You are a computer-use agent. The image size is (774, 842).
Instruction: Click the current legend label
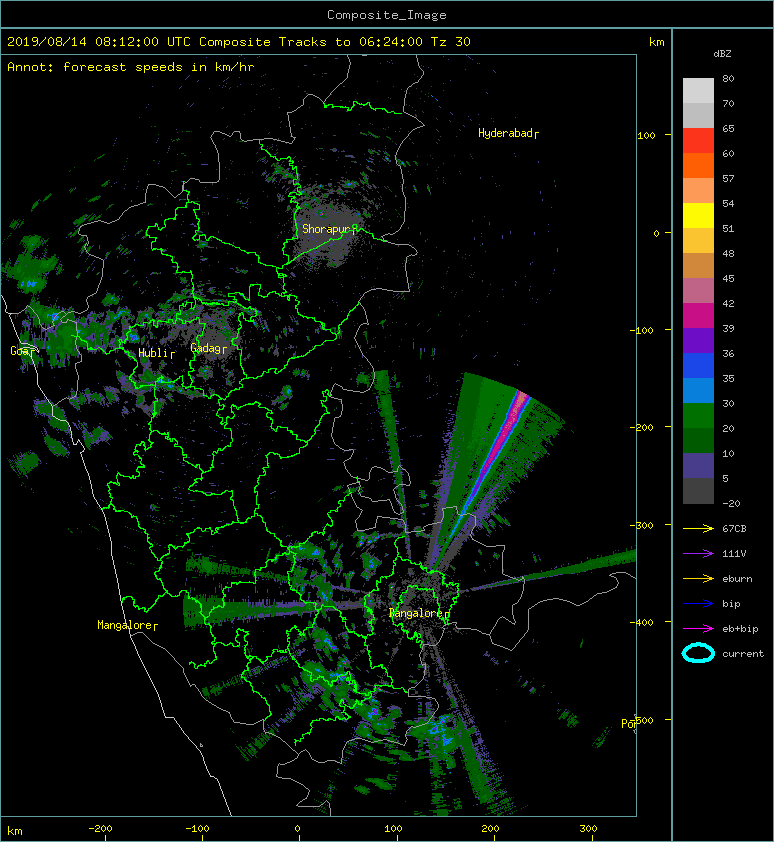coord(743,654)
